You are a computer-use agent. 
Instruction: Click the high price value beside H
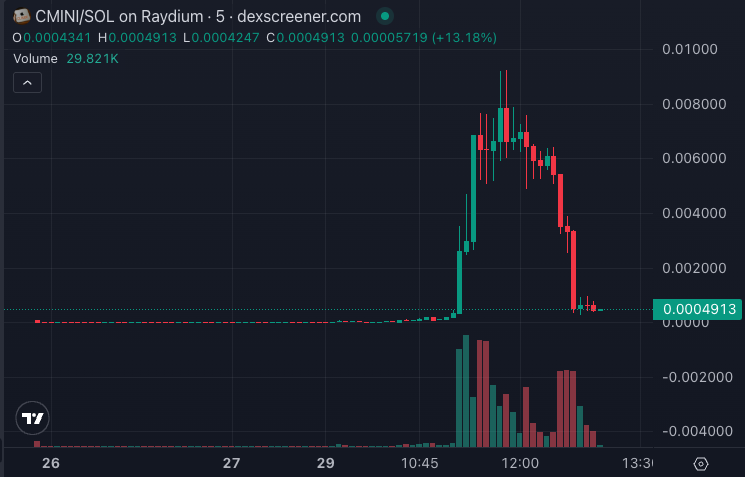143,38
